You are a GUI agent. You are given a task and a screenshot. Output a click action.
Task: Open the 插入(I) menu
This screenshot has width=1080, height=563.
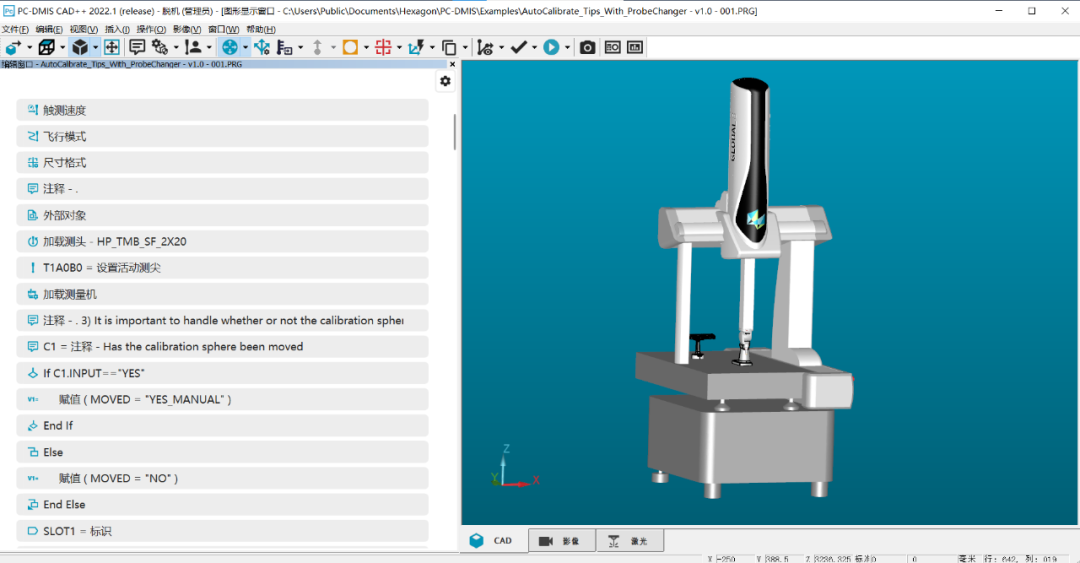(x=117, y=30)
